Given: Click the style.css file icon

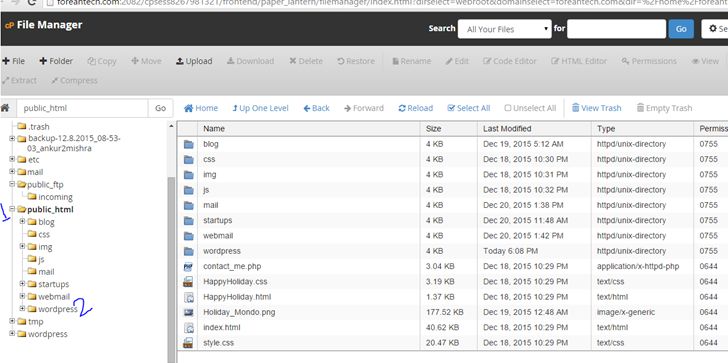Looking at the screenshot, I should point(188,343).
